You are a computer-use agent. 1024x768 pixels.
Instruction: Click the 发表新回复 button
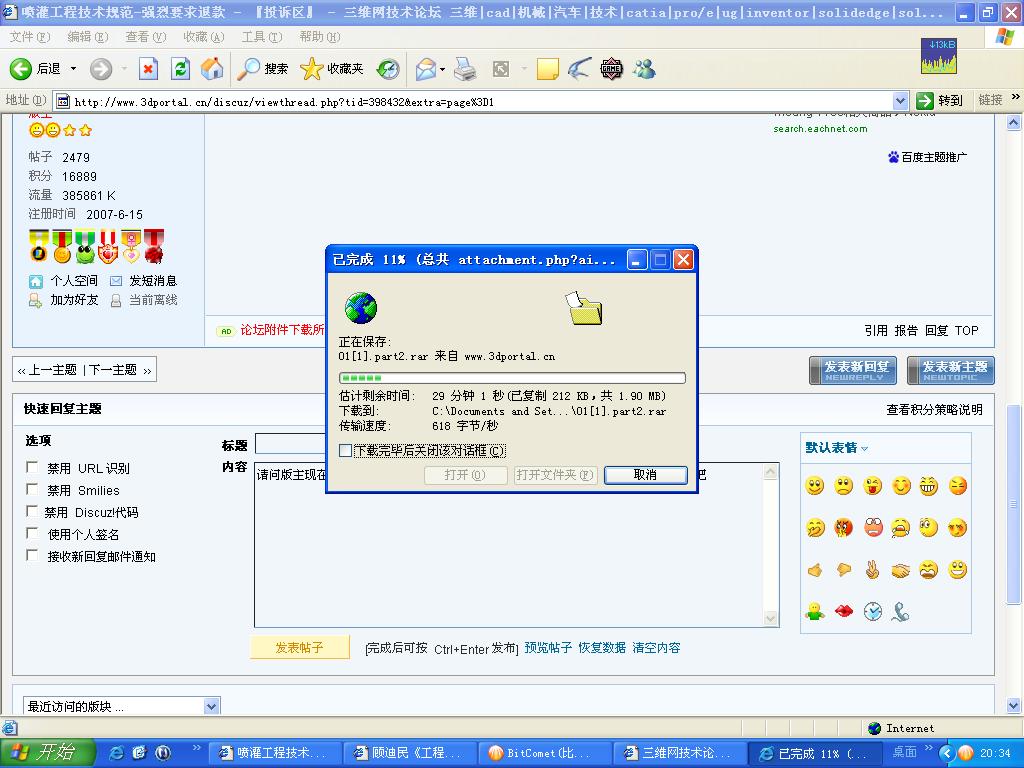853,370
